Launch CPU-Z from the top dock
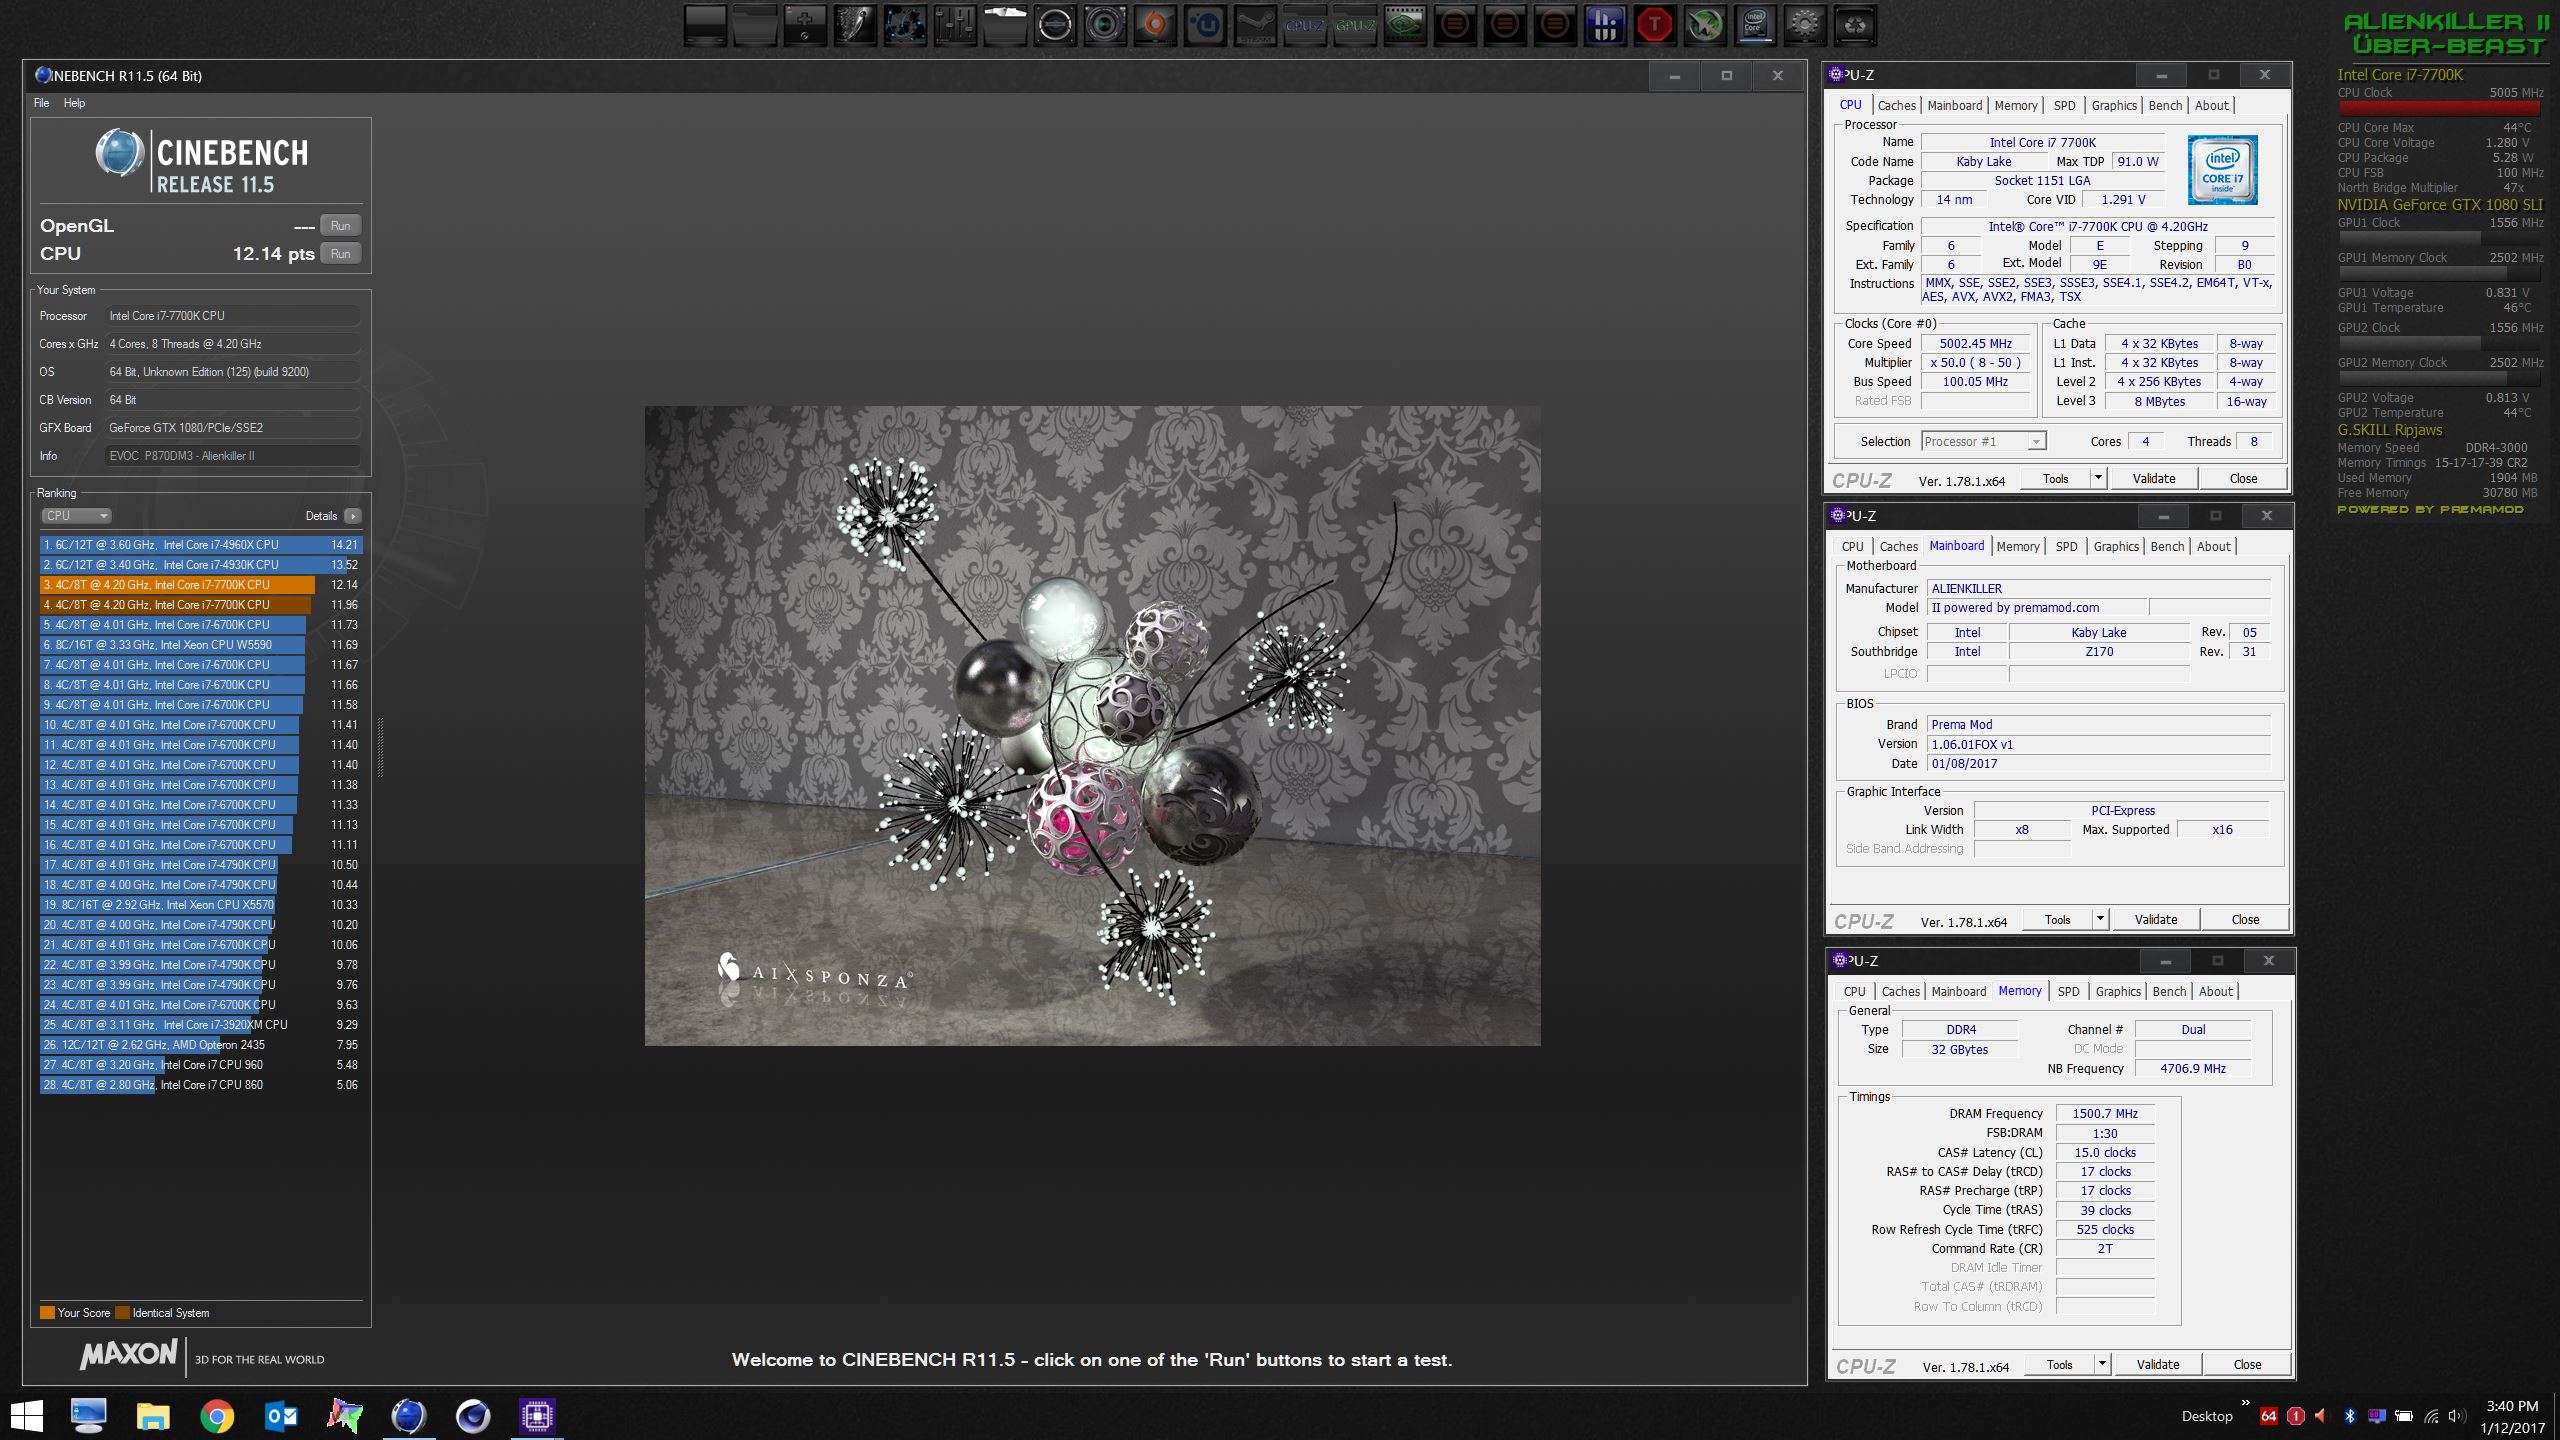2560x1440 pixels. click(1305, 25)
